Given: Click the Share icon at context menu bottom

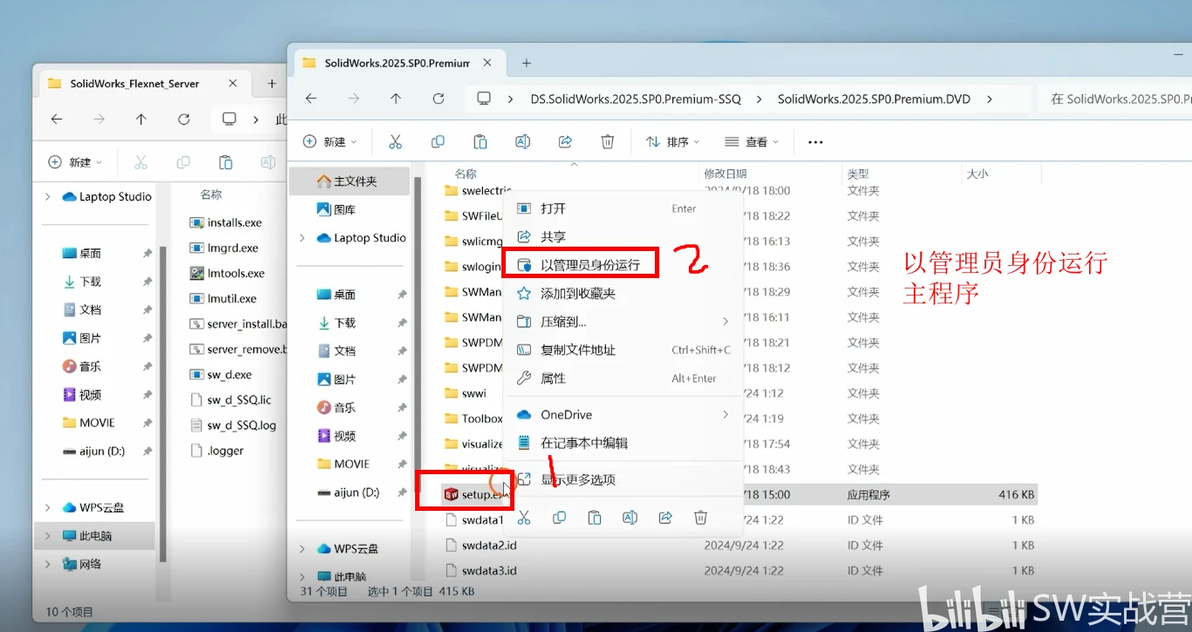Looking at the screenshot, I should click(x=665, y=518).
